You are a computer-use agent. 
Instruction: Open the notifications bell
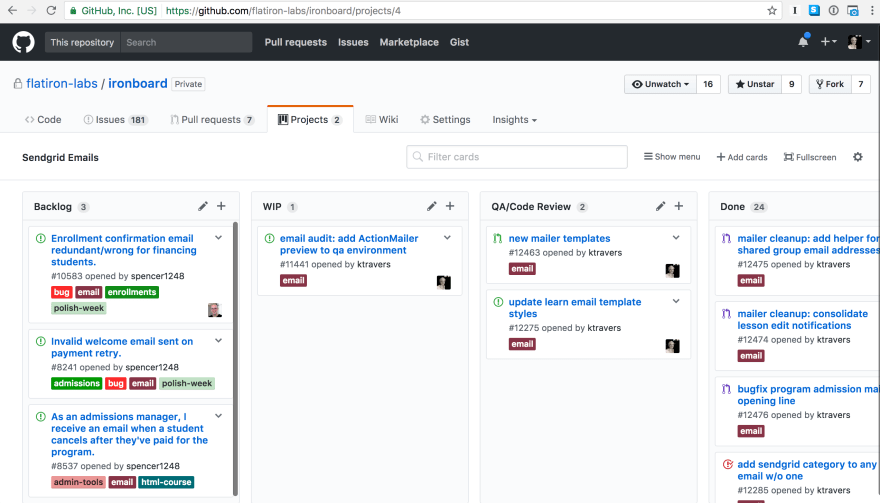803,42
